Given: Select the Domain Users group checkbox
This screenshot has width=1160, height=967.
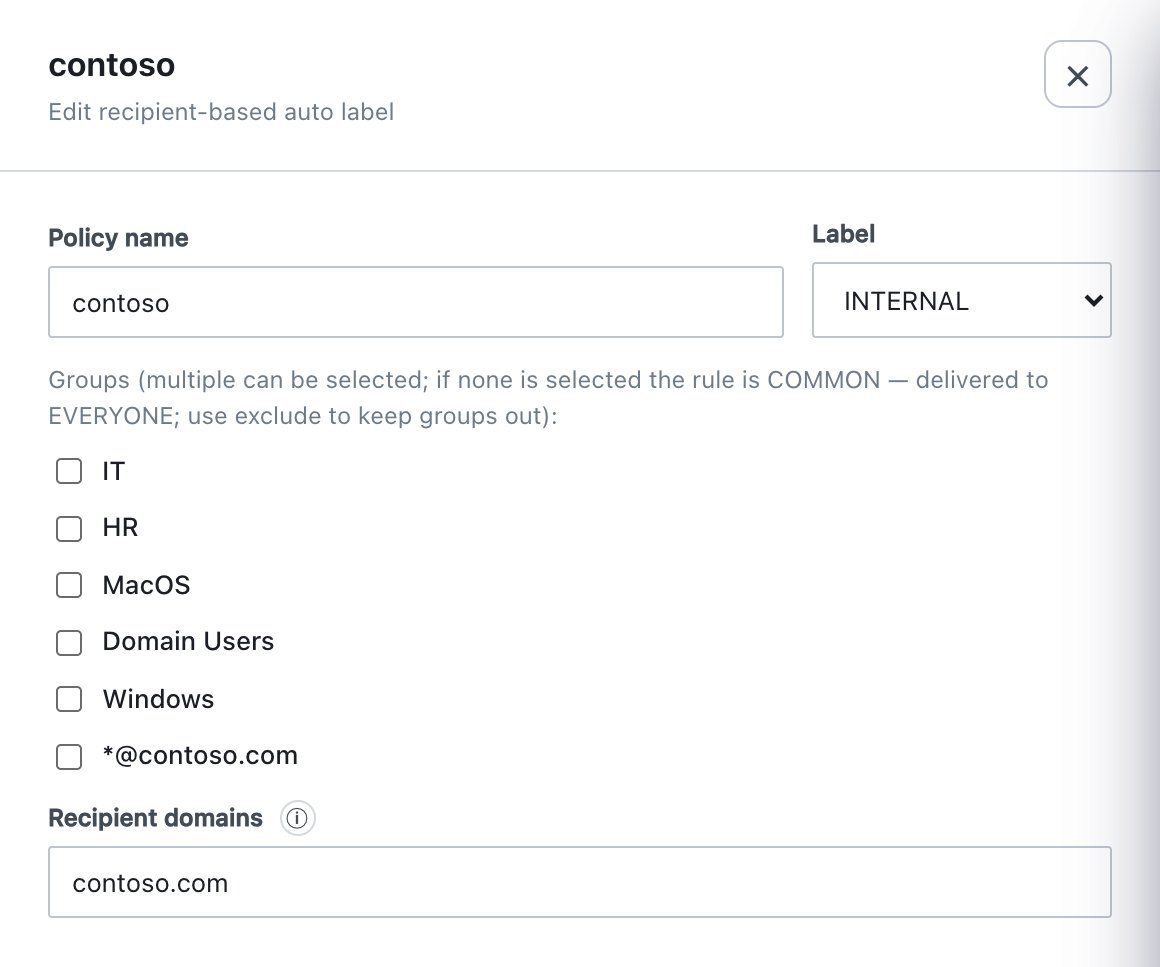Looking at the screenshot, I should [x=69, y=642].
